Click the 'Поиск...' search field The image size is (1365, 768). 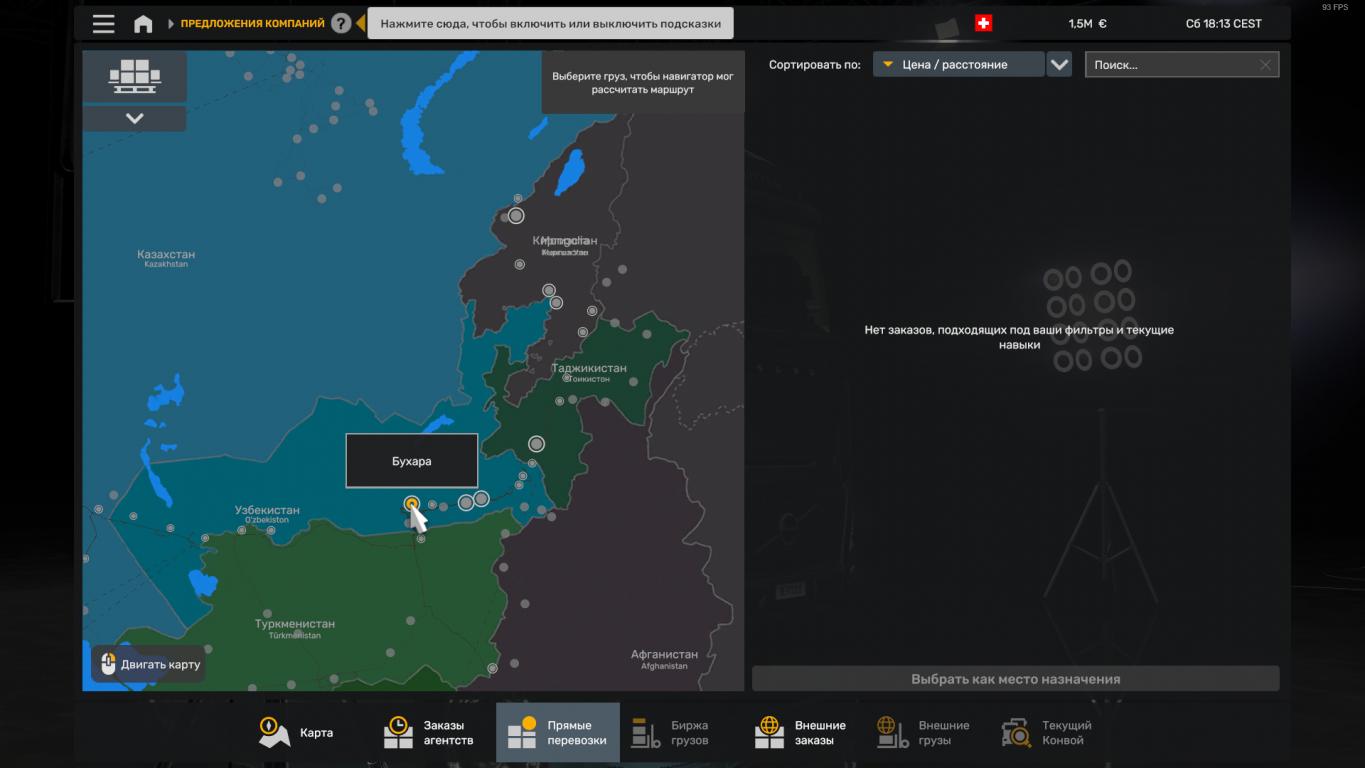click(1170, 65)
